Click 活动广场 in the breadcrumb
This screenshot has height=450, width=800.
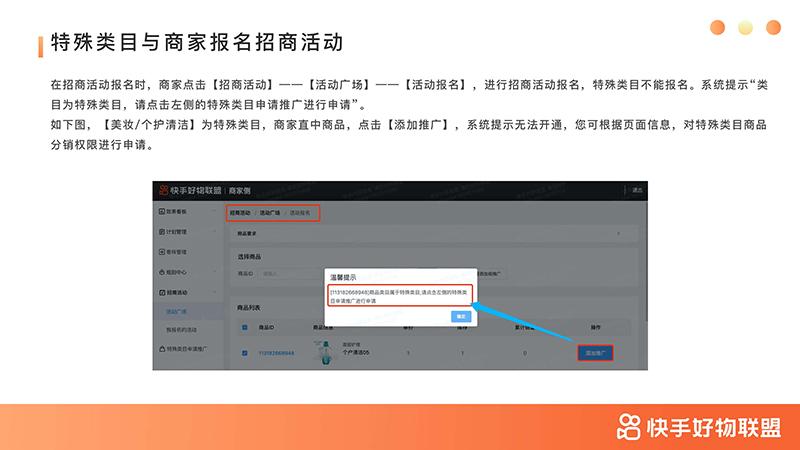270,213
